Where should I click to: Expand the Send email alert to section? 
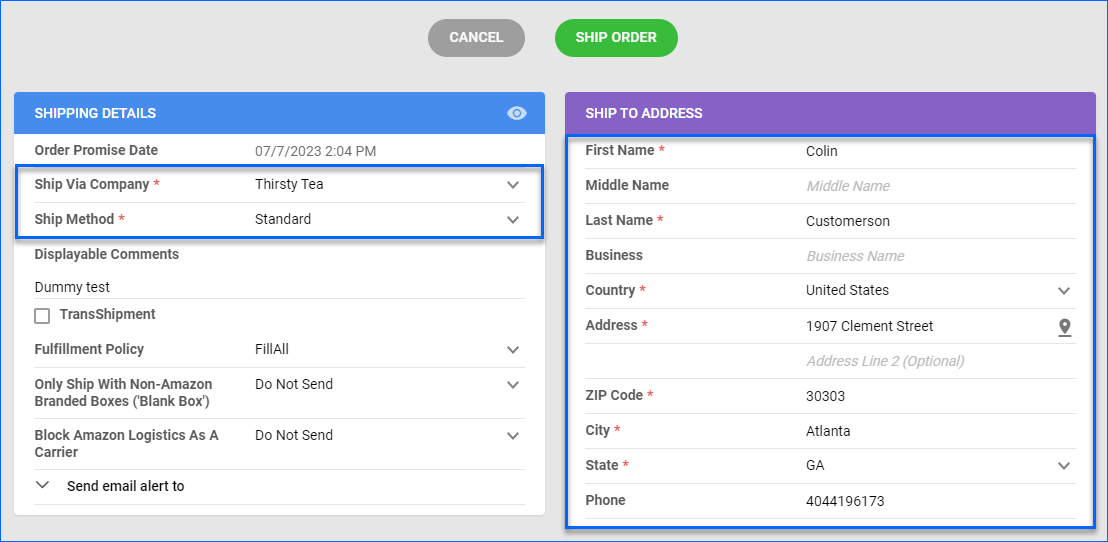tap(42, 485)
